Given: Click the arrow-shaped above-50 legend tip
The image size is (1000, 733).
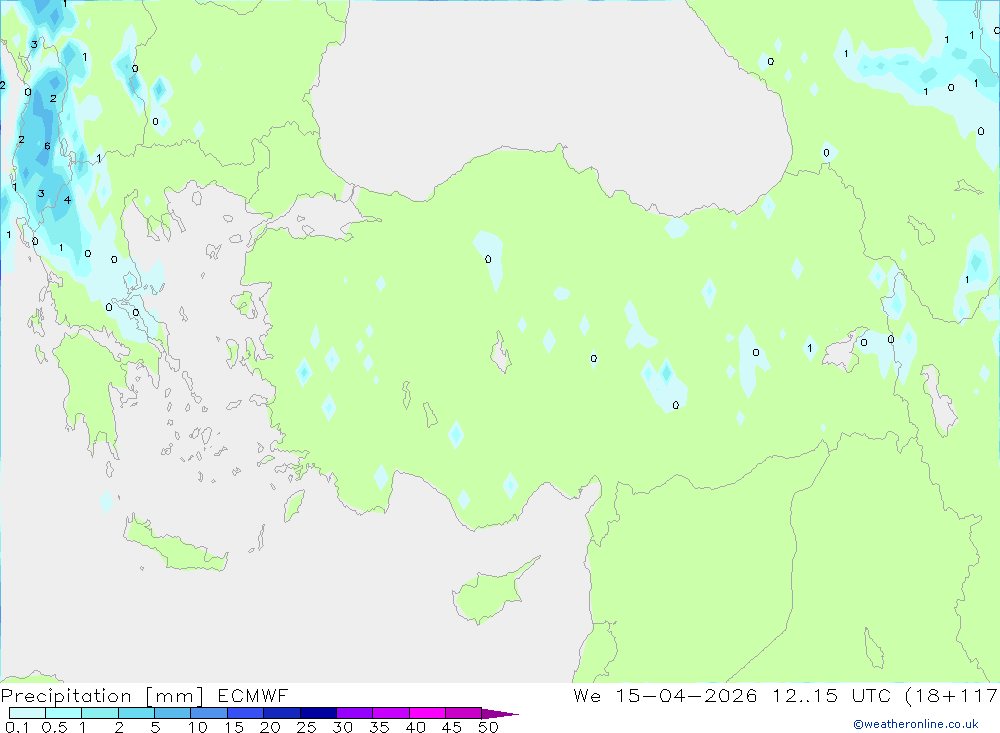Looking at the screenshot, I should pyautogui.click(x=500, y=713).
